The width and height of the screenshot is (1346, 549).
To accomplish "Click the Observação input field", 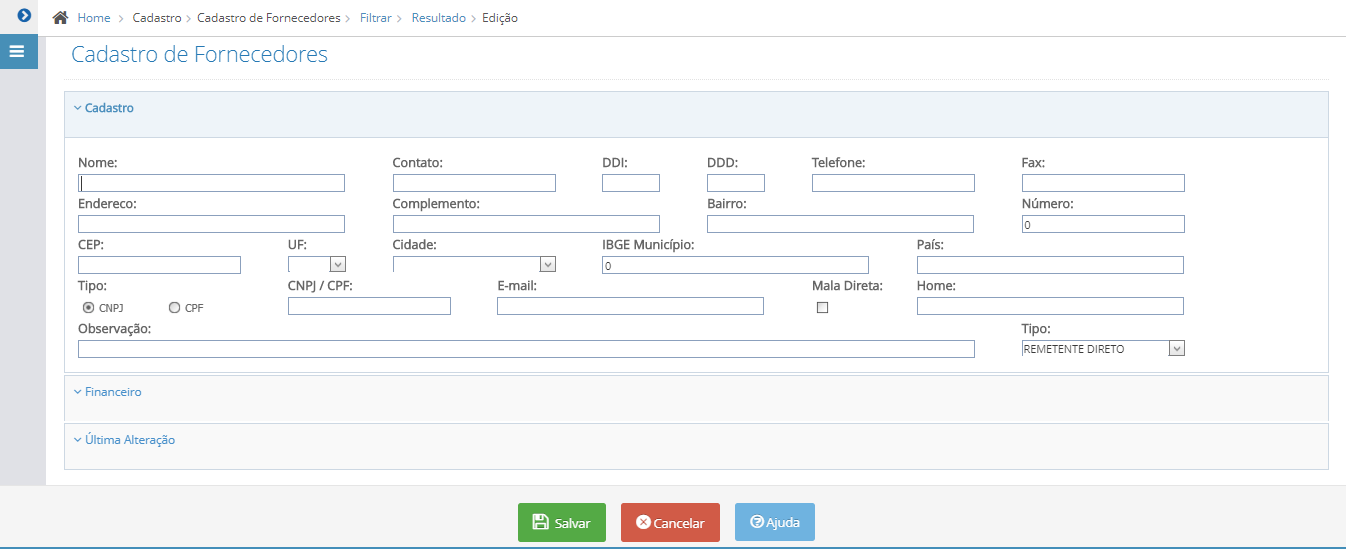I will [x=526, y=349].
